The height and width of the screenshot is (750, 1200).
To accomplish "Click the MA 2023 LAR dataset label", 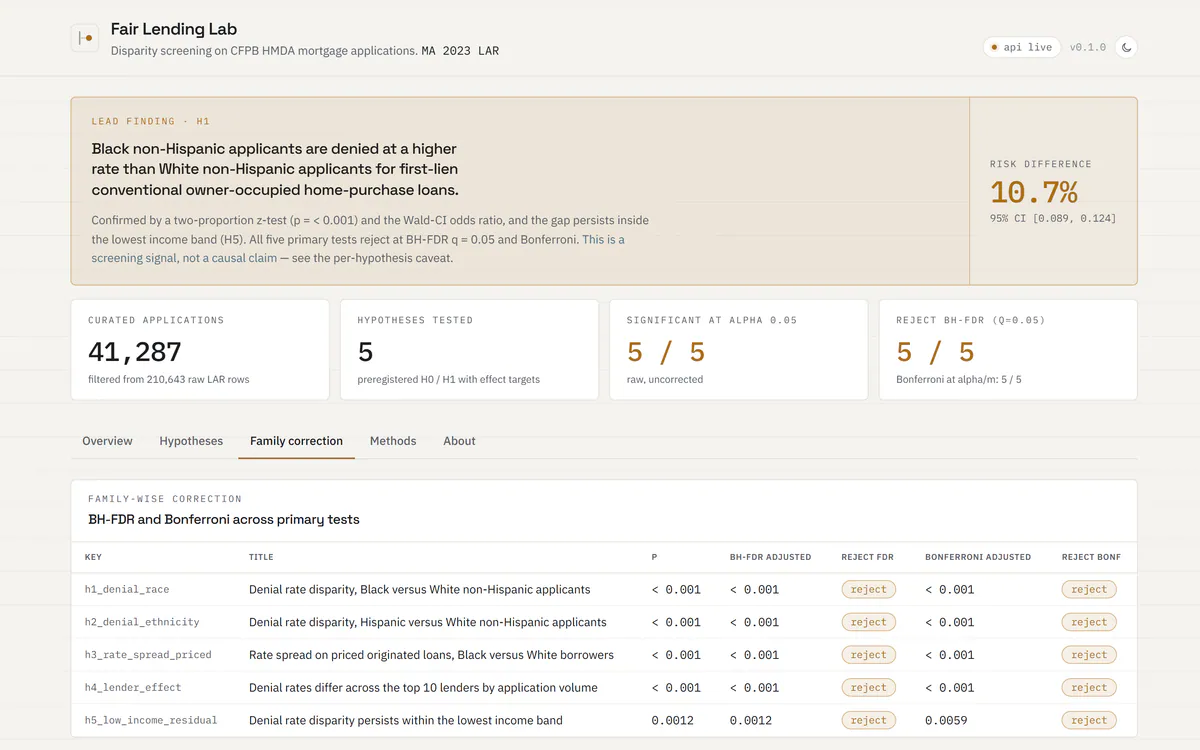I will [x=460, y=50].
